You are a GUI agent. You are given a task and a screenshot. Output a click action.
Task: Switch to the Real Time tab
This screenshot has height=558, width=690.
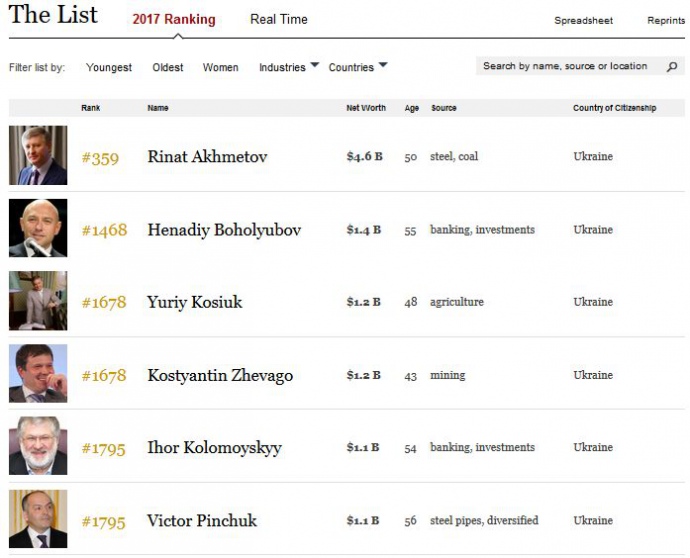[279, 20]
